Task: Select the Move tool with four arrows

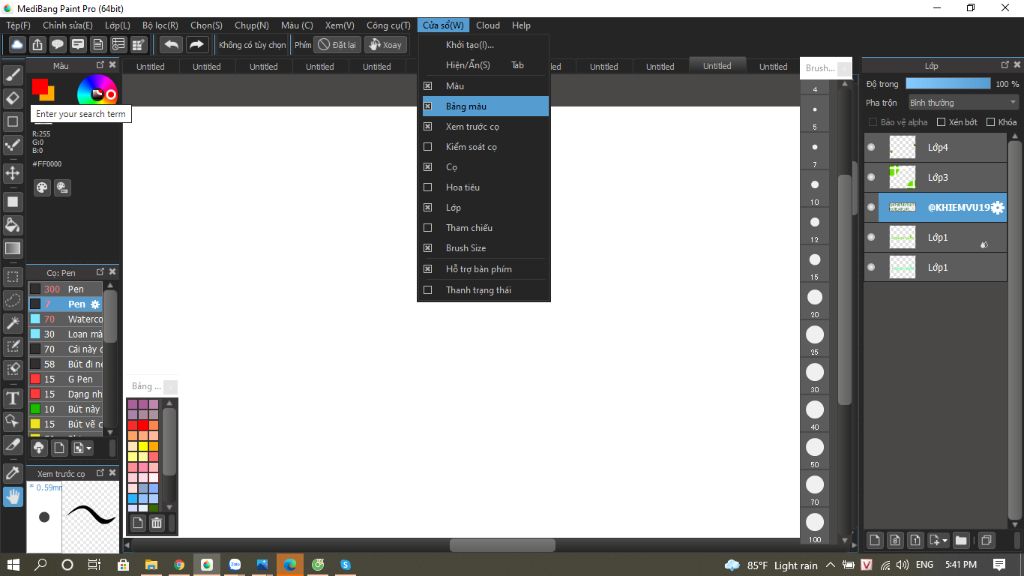Action: (12, 173)
